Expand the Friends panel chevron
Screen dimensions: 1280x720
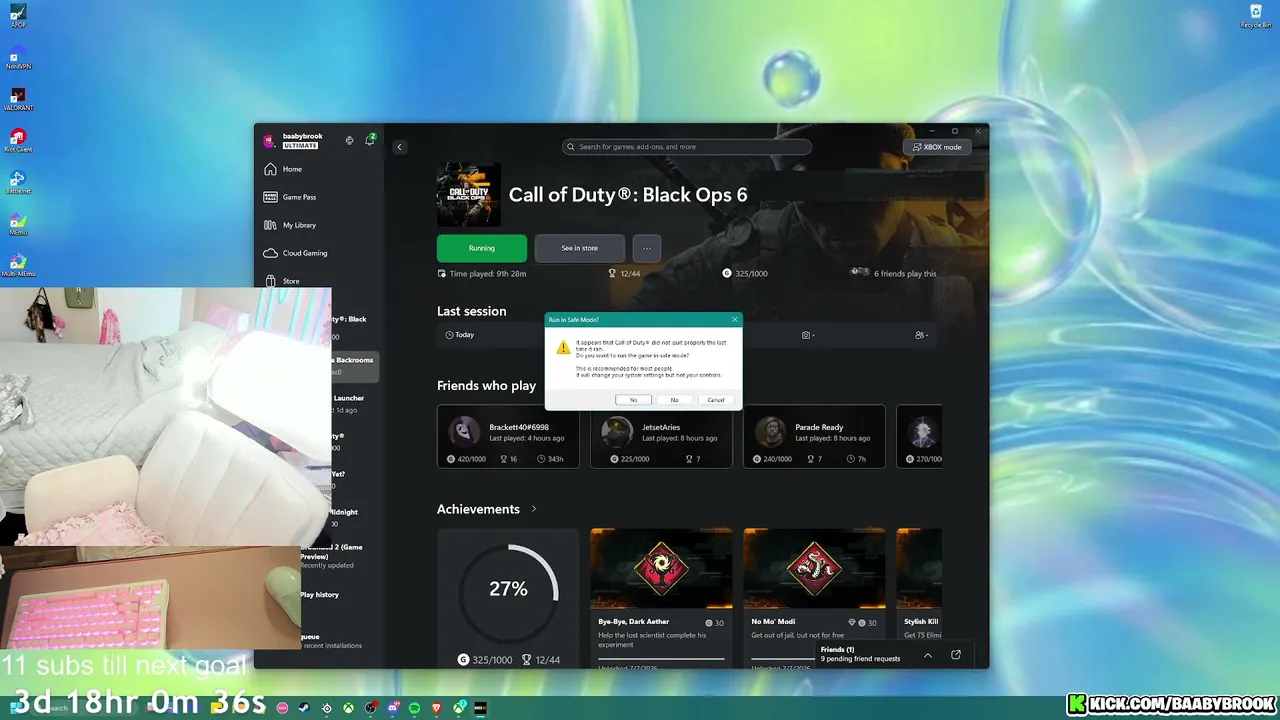[928, 655]
